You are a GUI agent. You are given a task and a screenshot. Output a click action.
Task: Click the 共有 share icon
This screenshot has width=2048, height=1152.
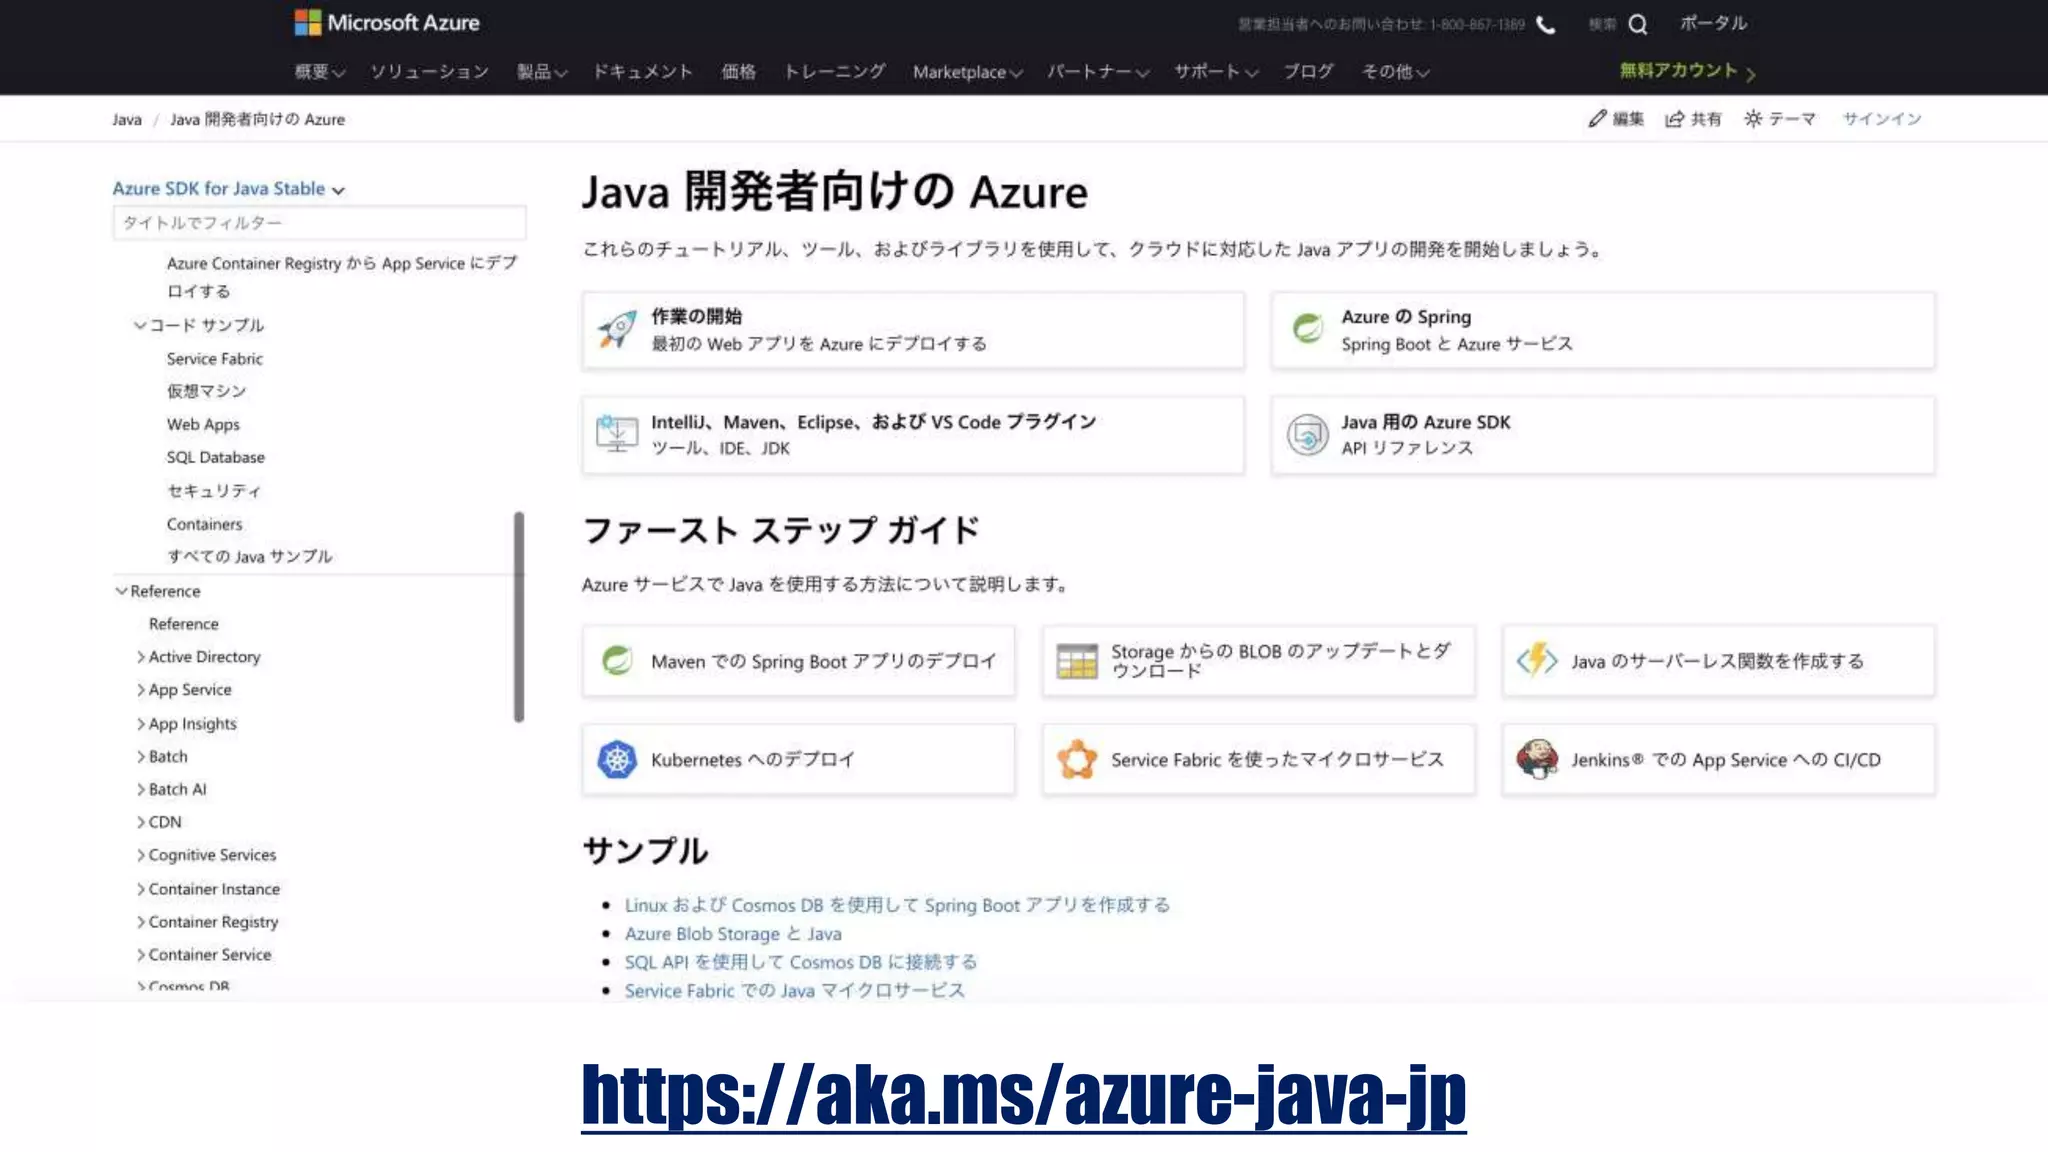tap(1675, 119)
